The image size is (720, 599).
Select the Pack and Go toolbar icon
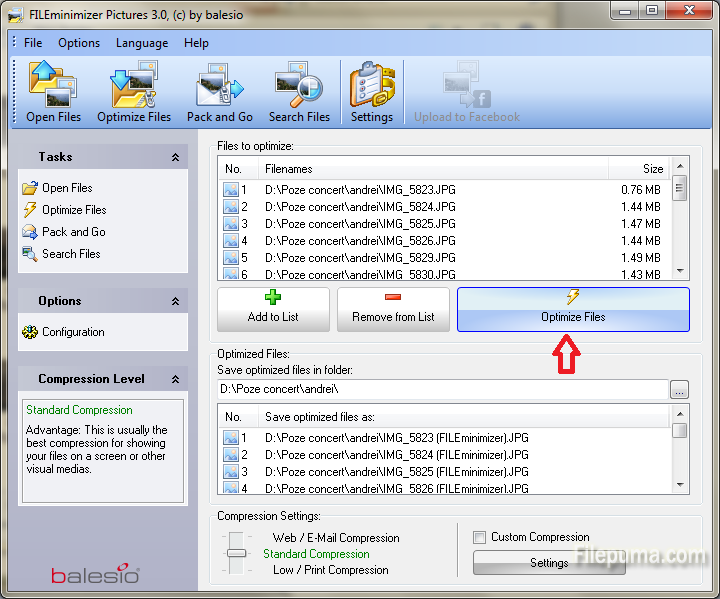219,92
